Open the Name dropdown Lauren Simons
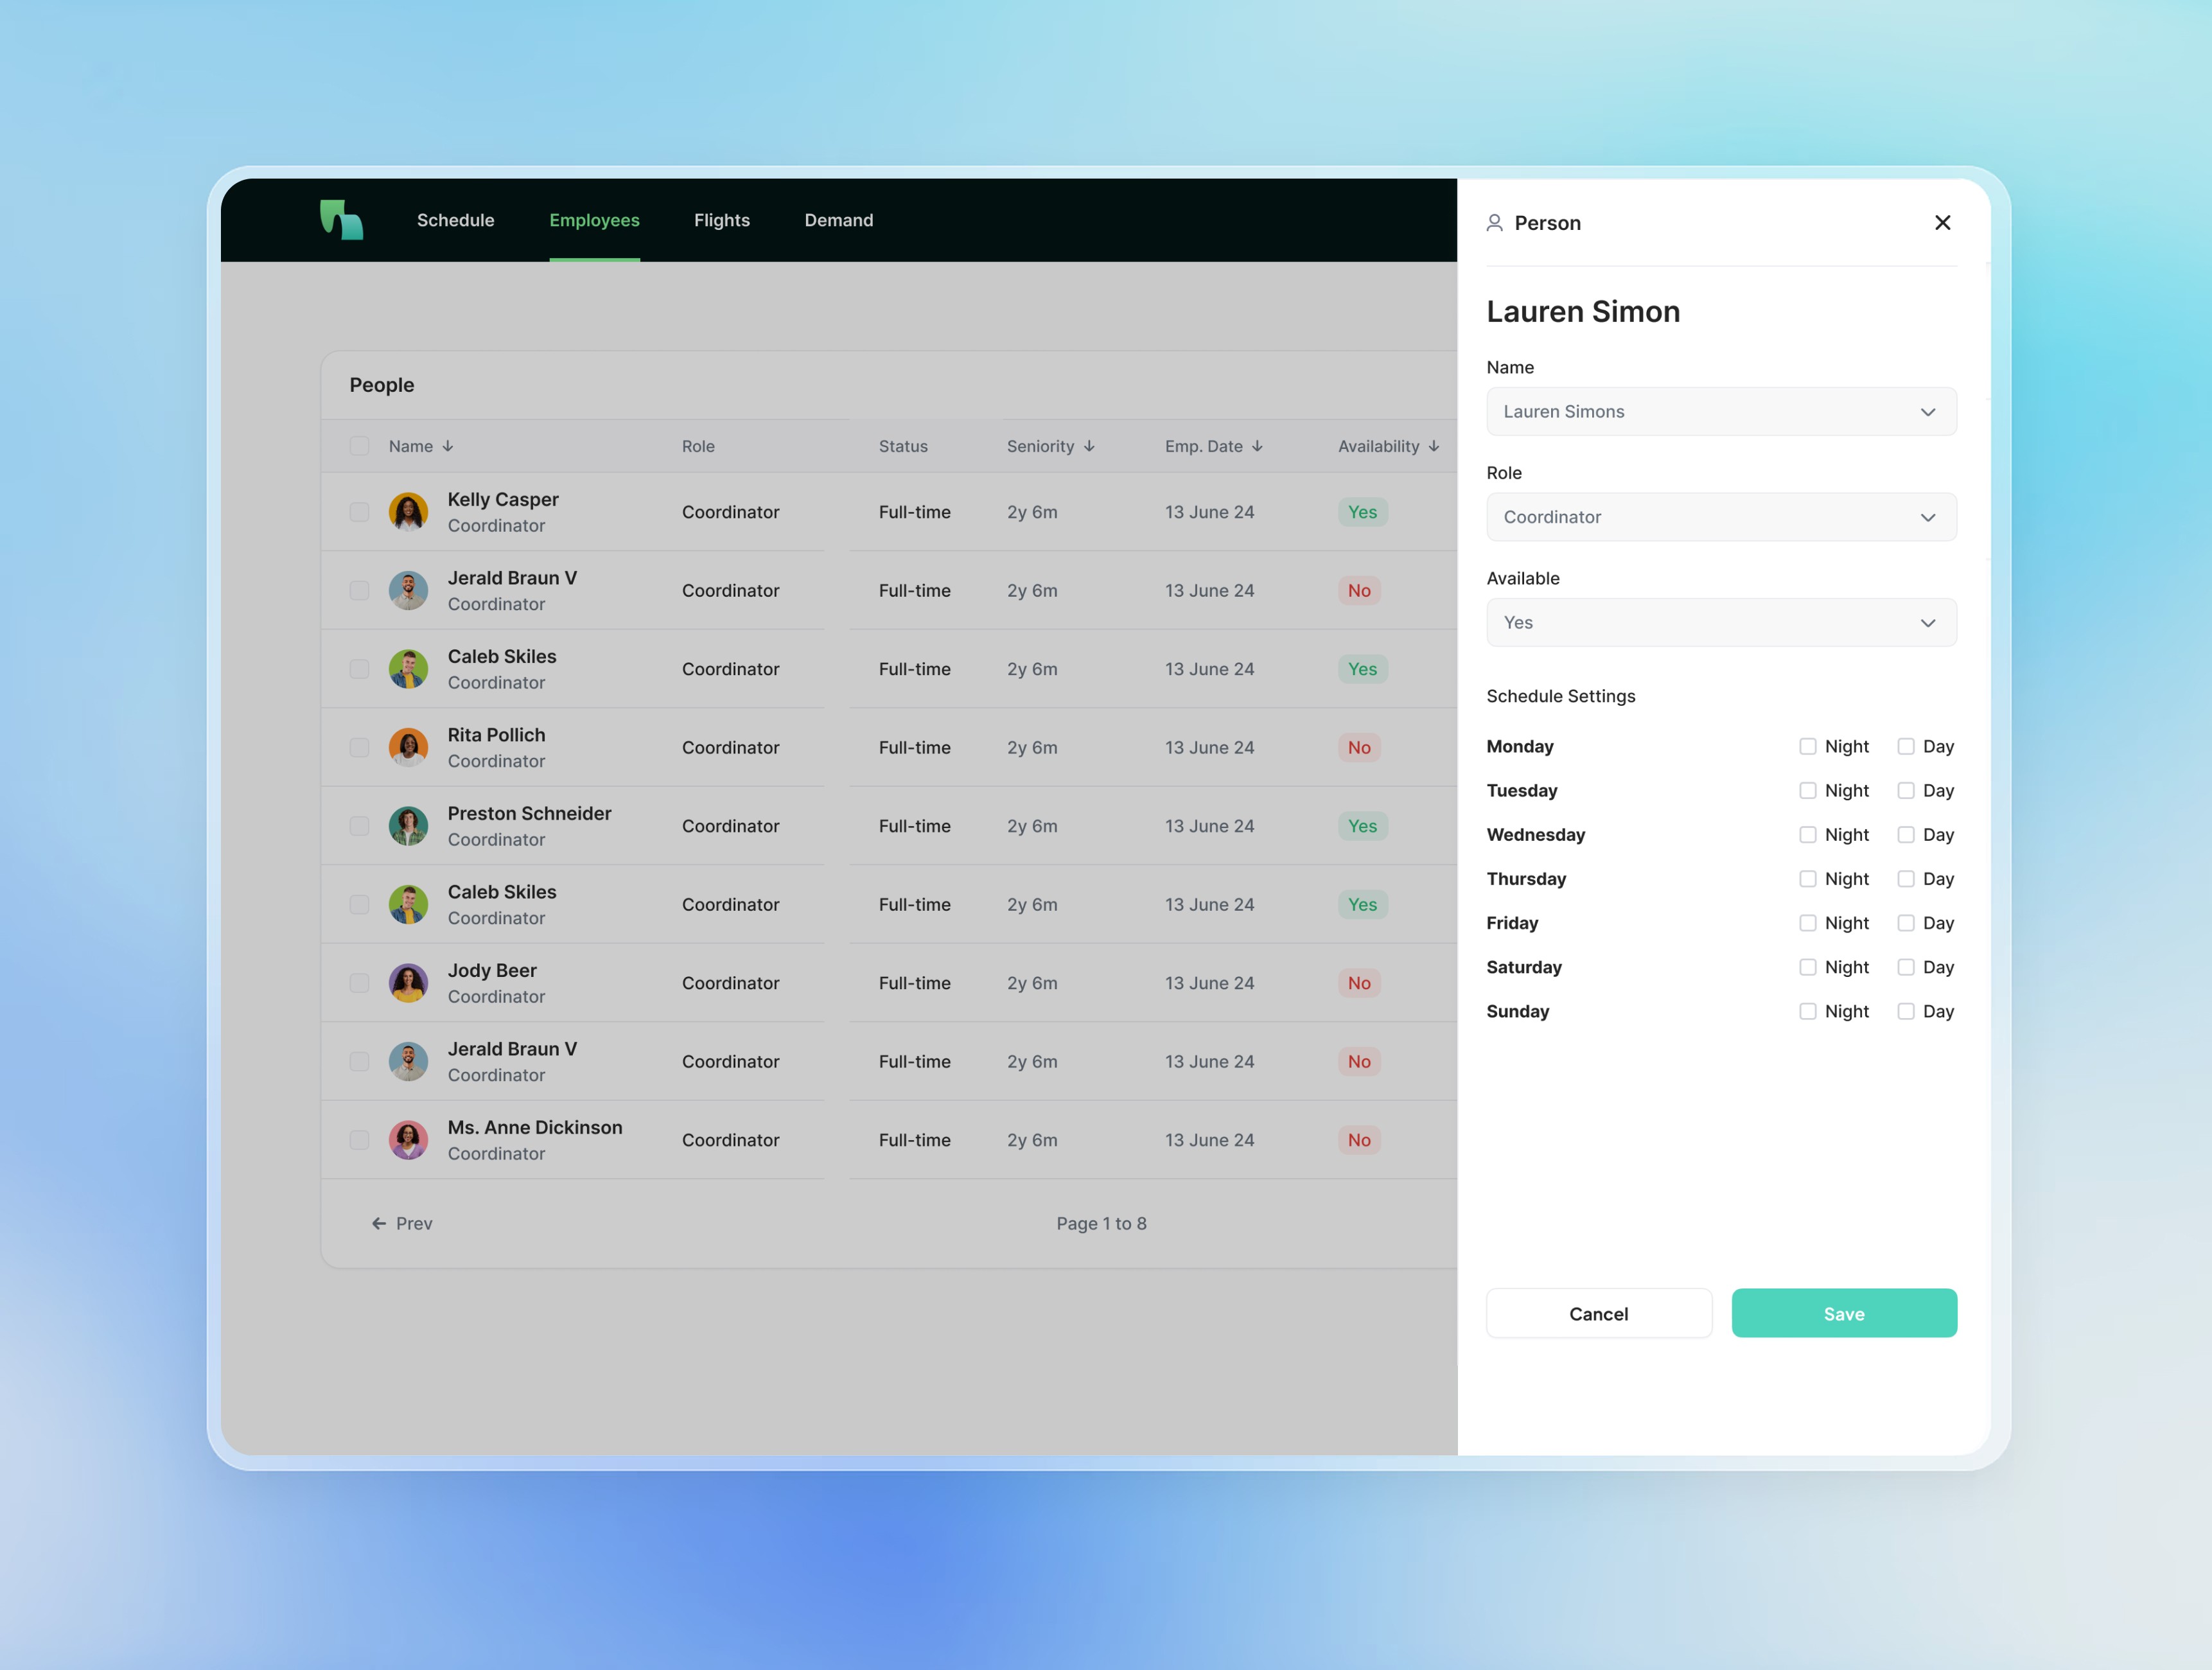The image size is (2212, 1670). [1721, 412]
